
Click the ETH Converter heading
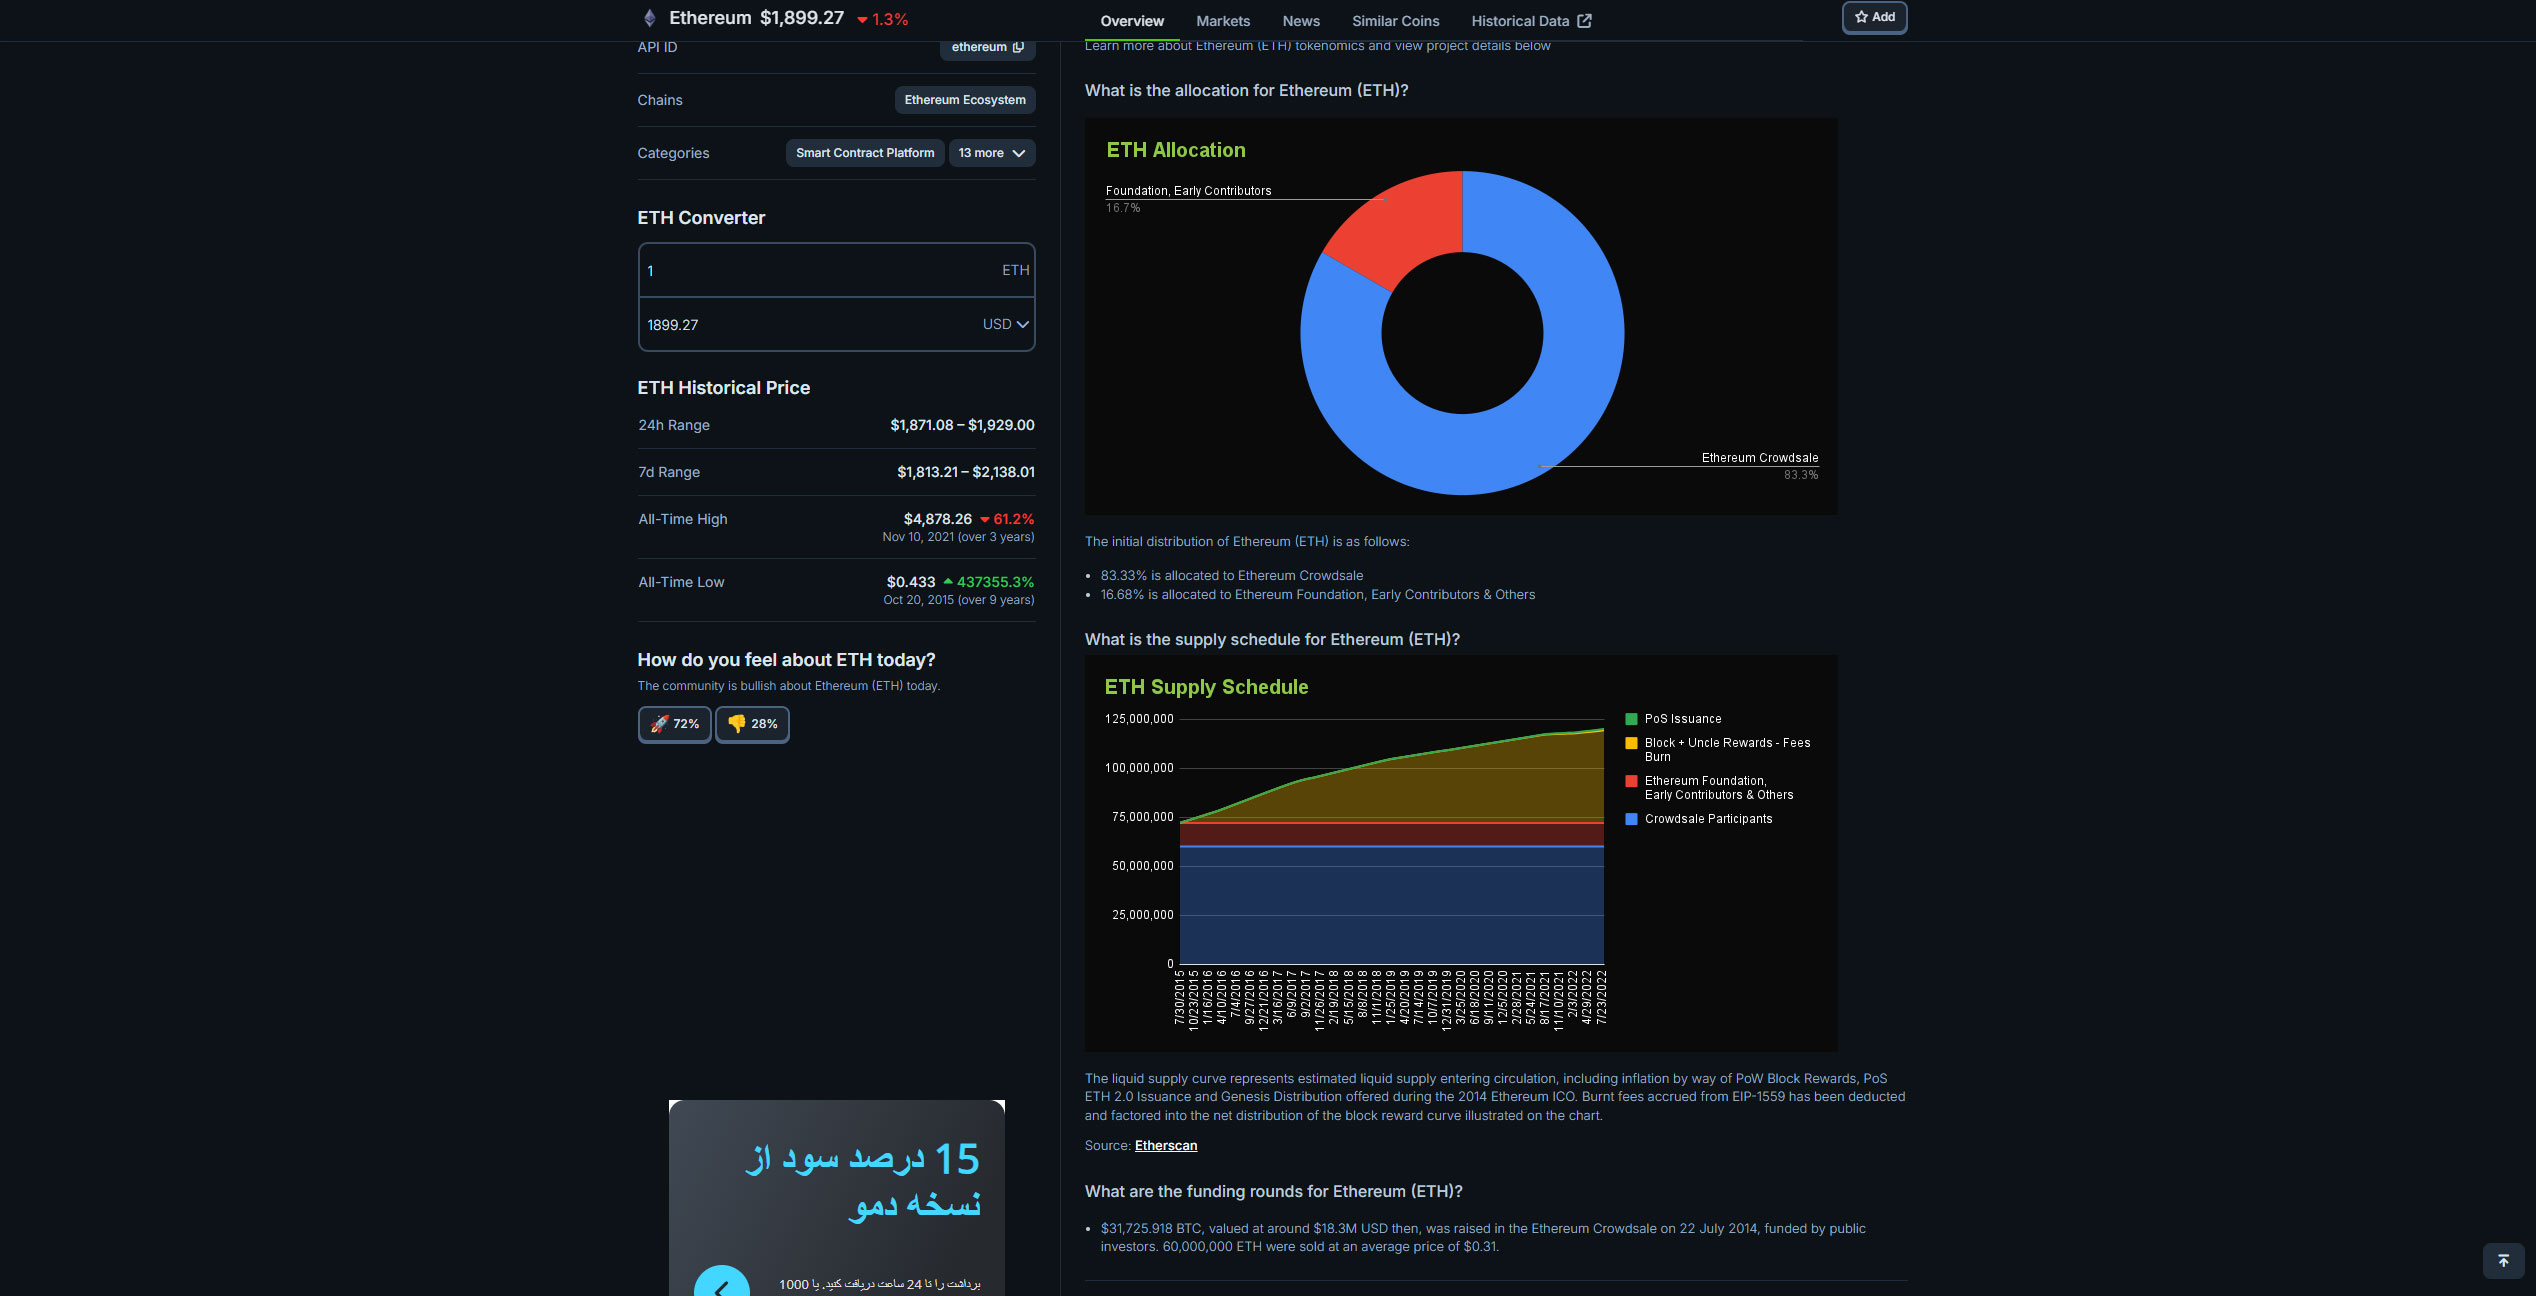click(x=701, y=218)
